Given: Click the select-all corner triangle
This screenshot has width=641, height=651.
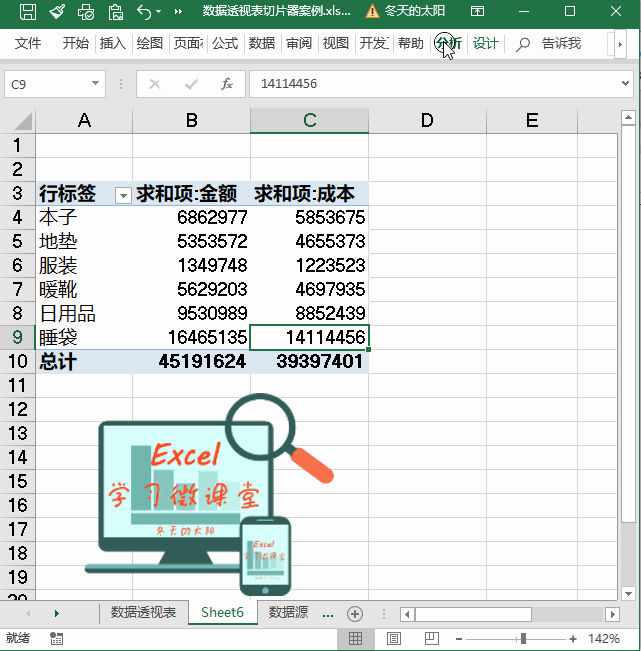Looking at the screenshot, I should click(x=23, y=121).
